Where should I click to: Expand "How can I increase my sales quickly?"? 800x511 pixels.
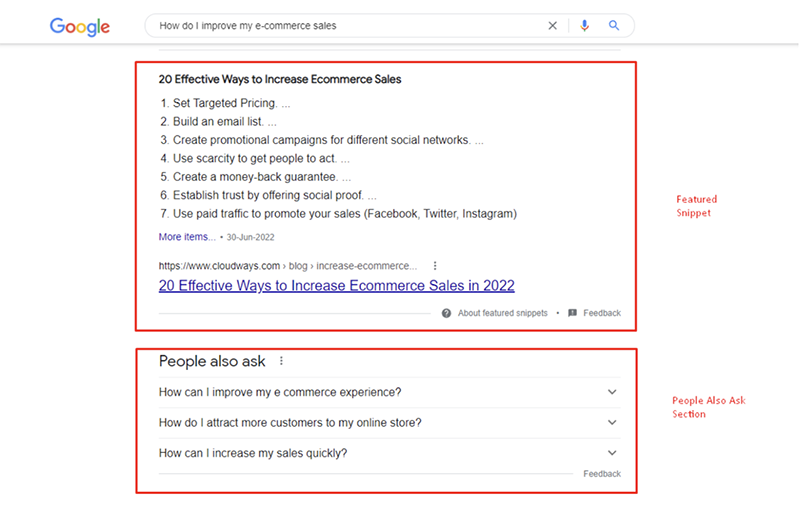tap(612, 453)
